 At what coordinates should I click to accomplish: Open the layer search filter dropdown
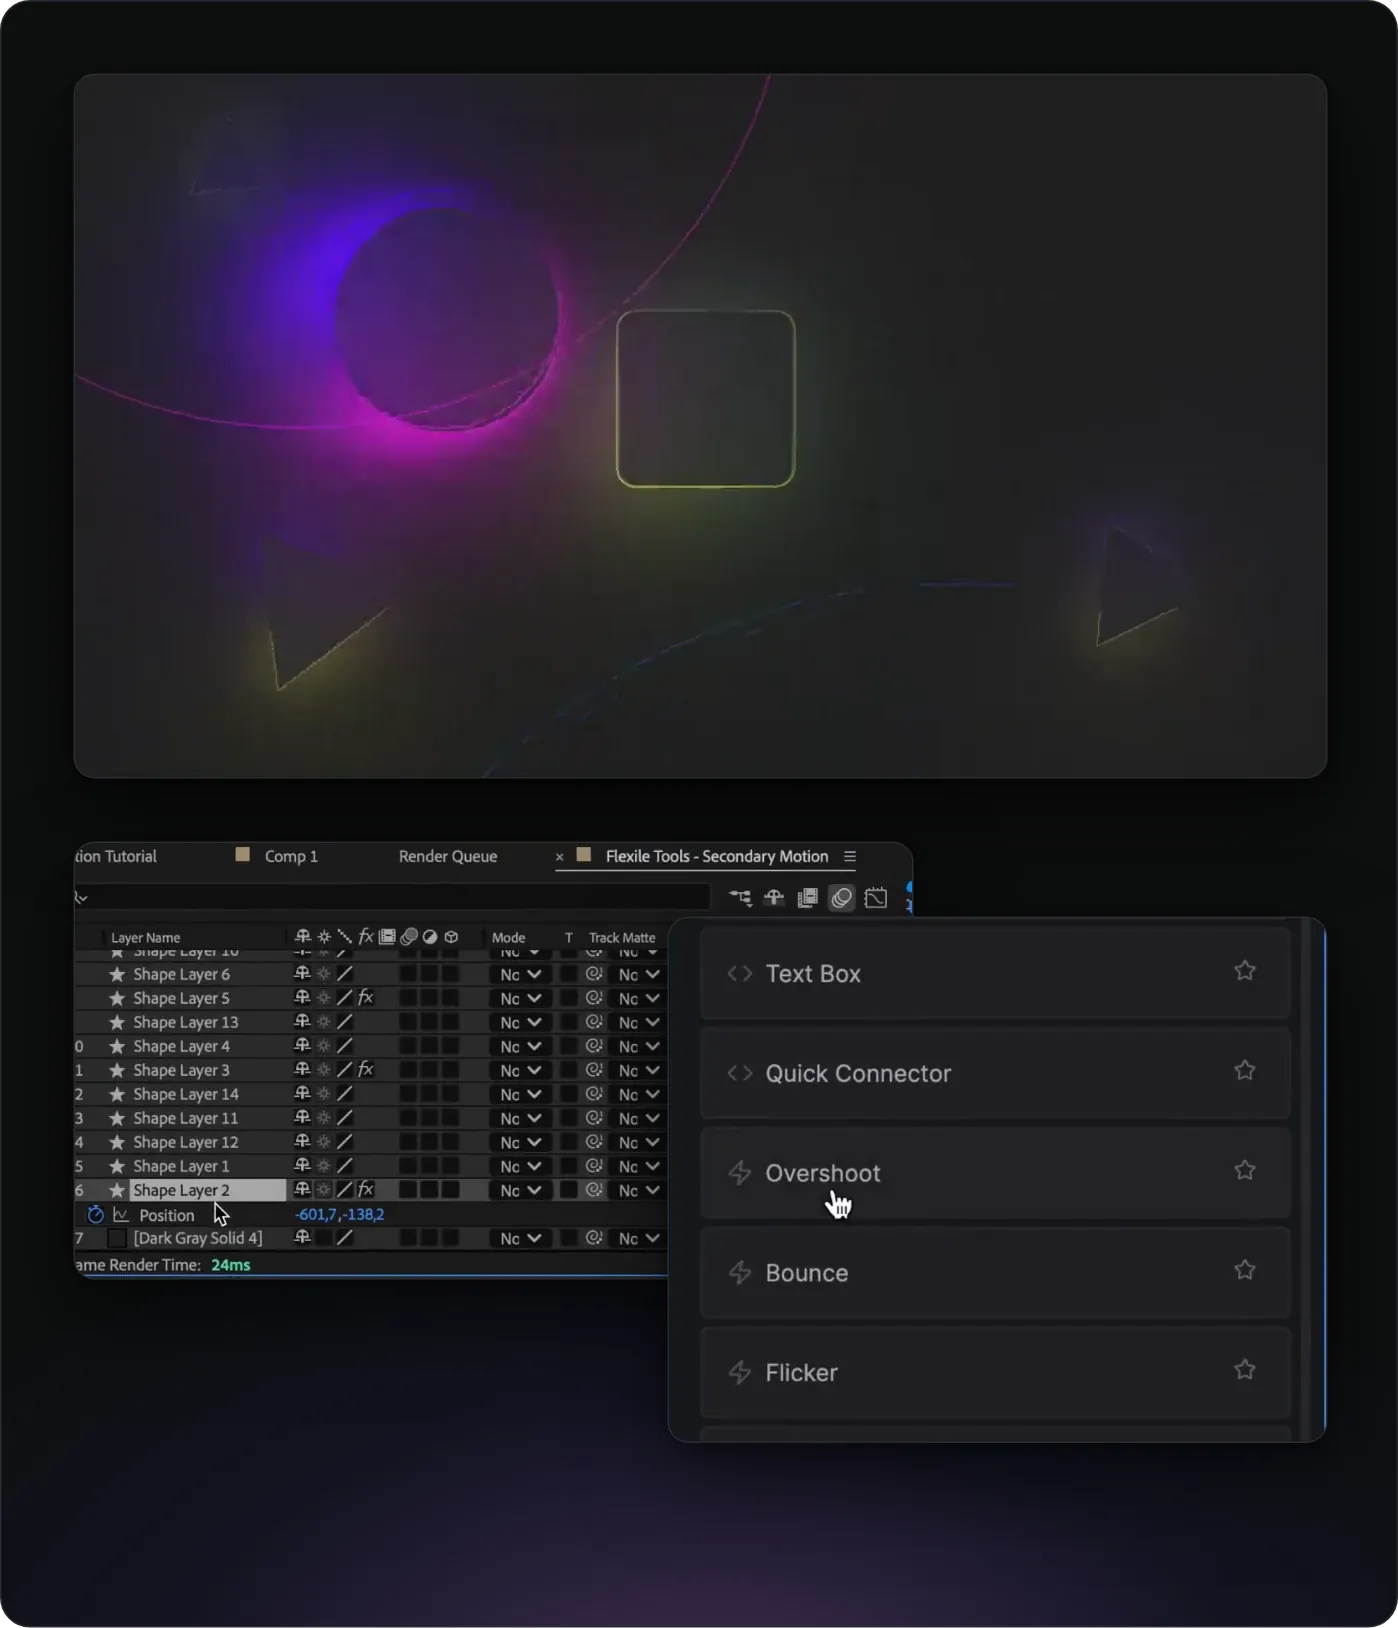coord(81,898)
